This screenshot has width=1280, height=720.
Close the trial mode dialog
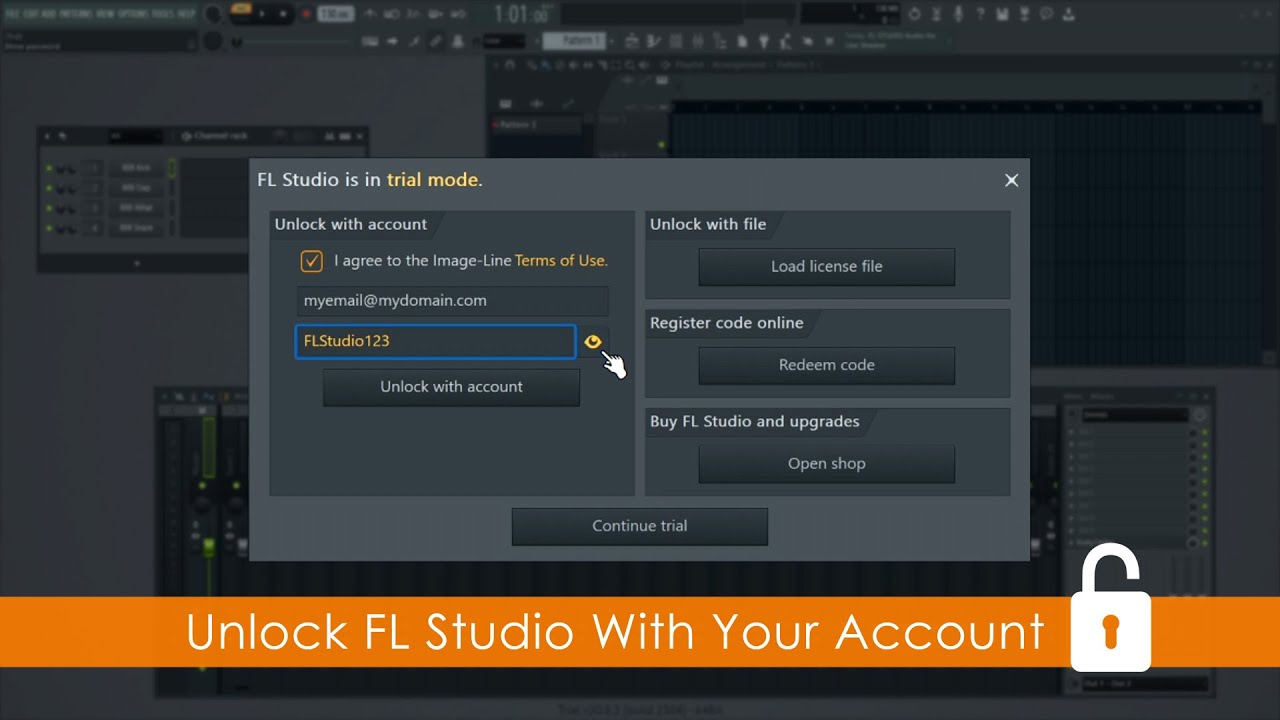tap(1011, 180)
